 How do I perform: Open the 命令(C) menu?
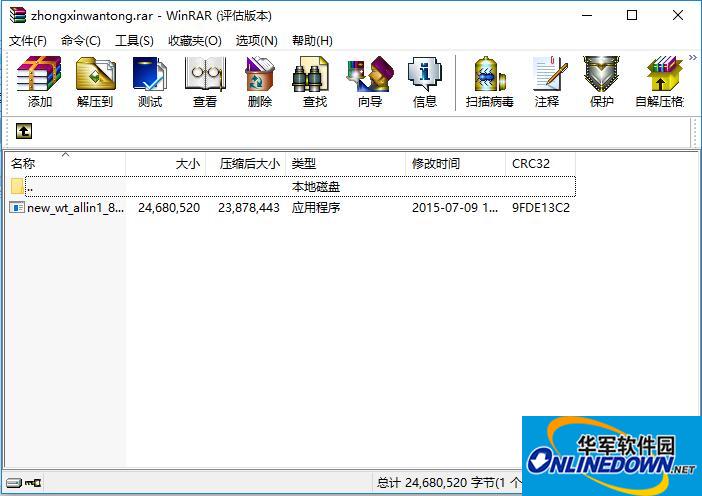click(x=81, y=41)
